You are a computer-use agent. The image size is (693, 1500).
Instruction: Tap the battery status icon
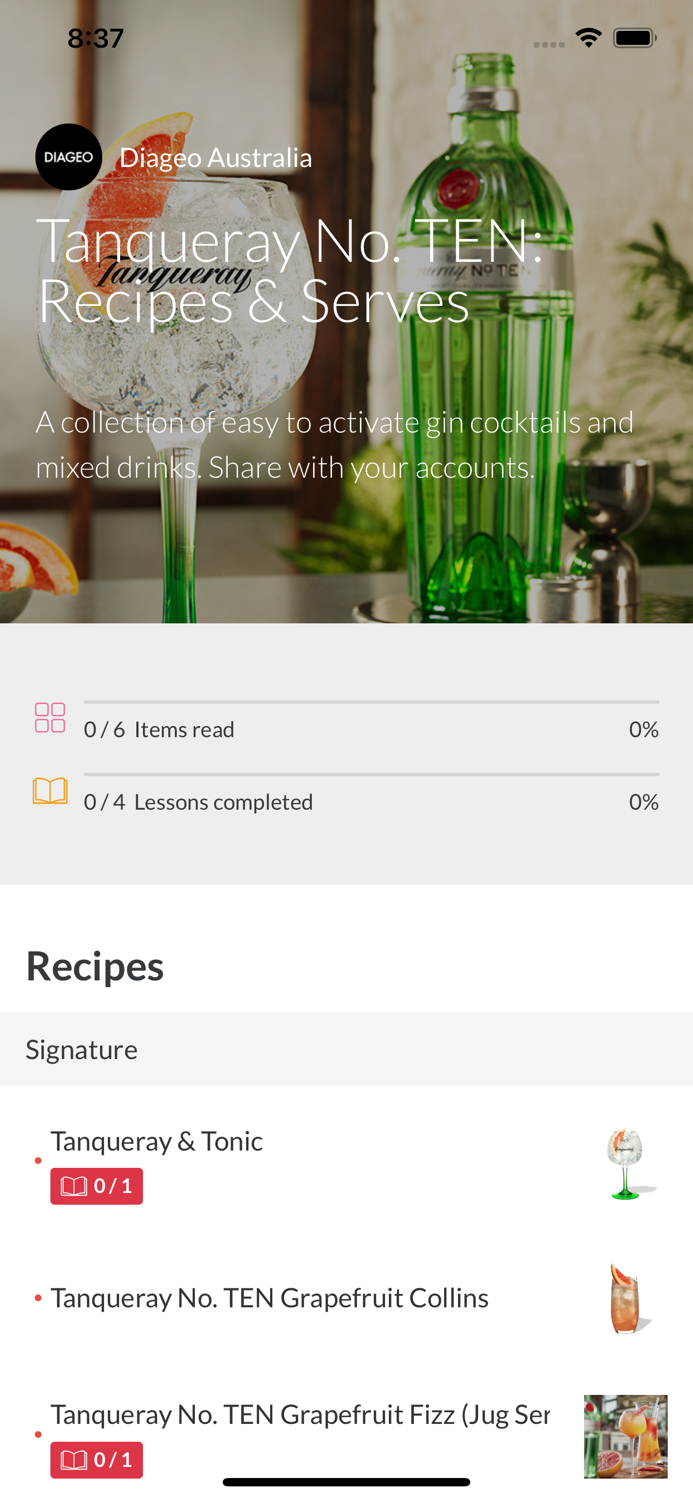click(x=634, y=38)
